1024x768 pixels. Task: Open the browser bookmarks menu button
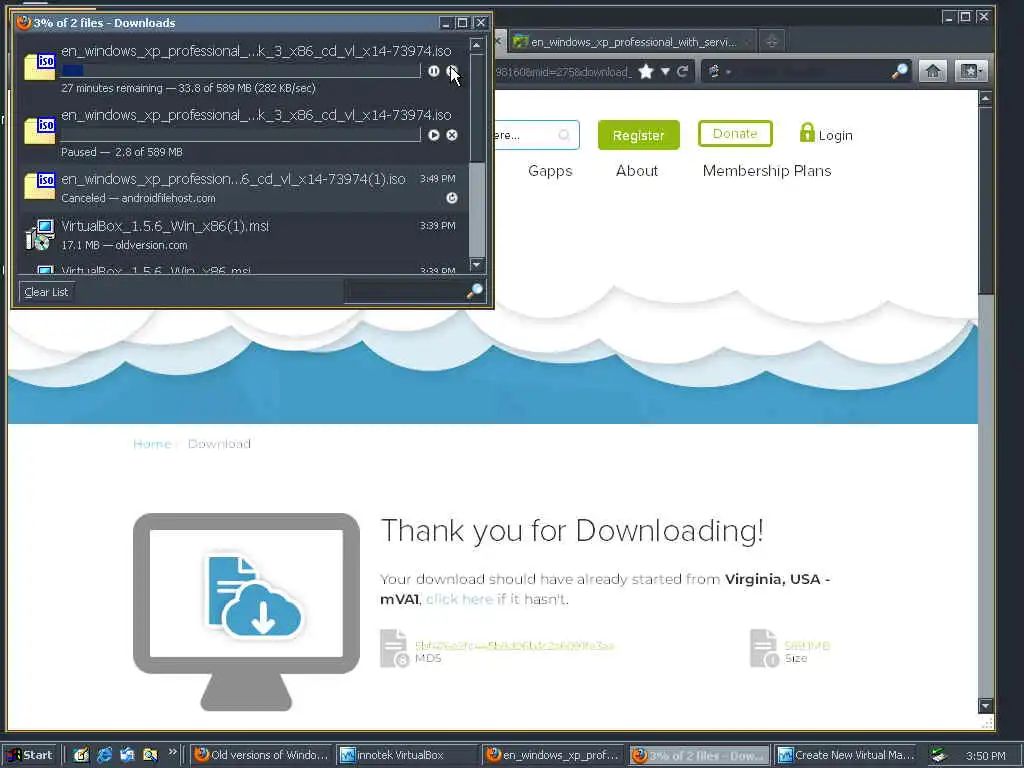coord(970,71)
